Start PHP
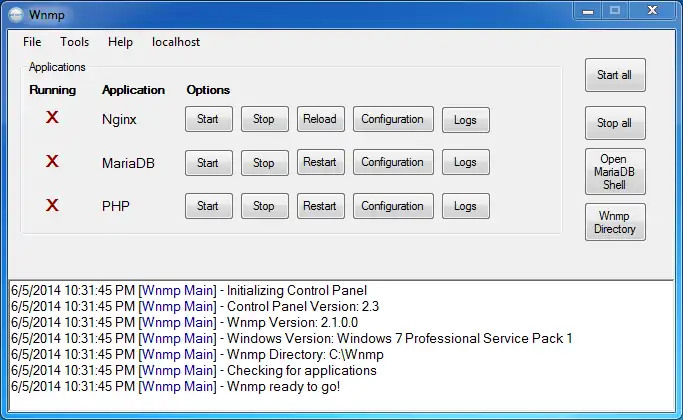Viewport: 683px width, 420px height. 209,206
